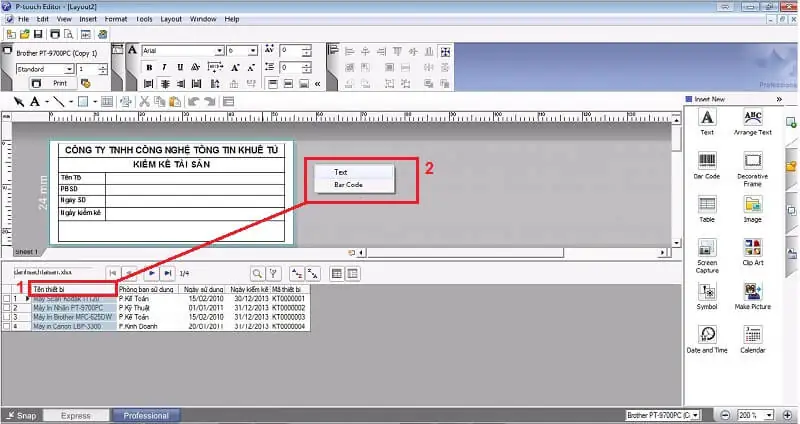
Task: Click the Phòng ban sử dụng column header
Action: click(146, 289)
